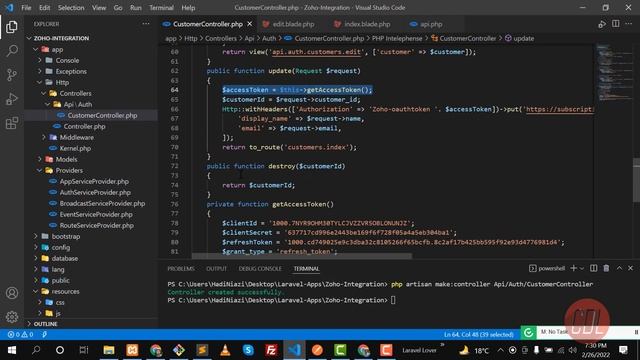Click the horizontal editor scrollbar
Viewport: 640px width, 360px height.
pos(302,256)
